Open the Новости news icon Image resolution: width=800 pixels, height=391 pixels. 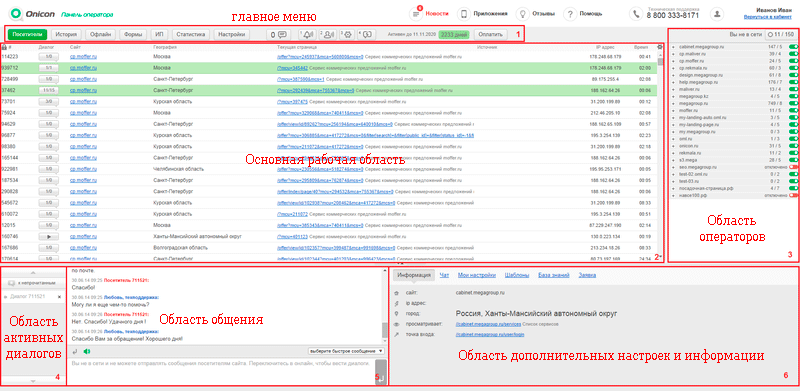(x=417, y=14)
